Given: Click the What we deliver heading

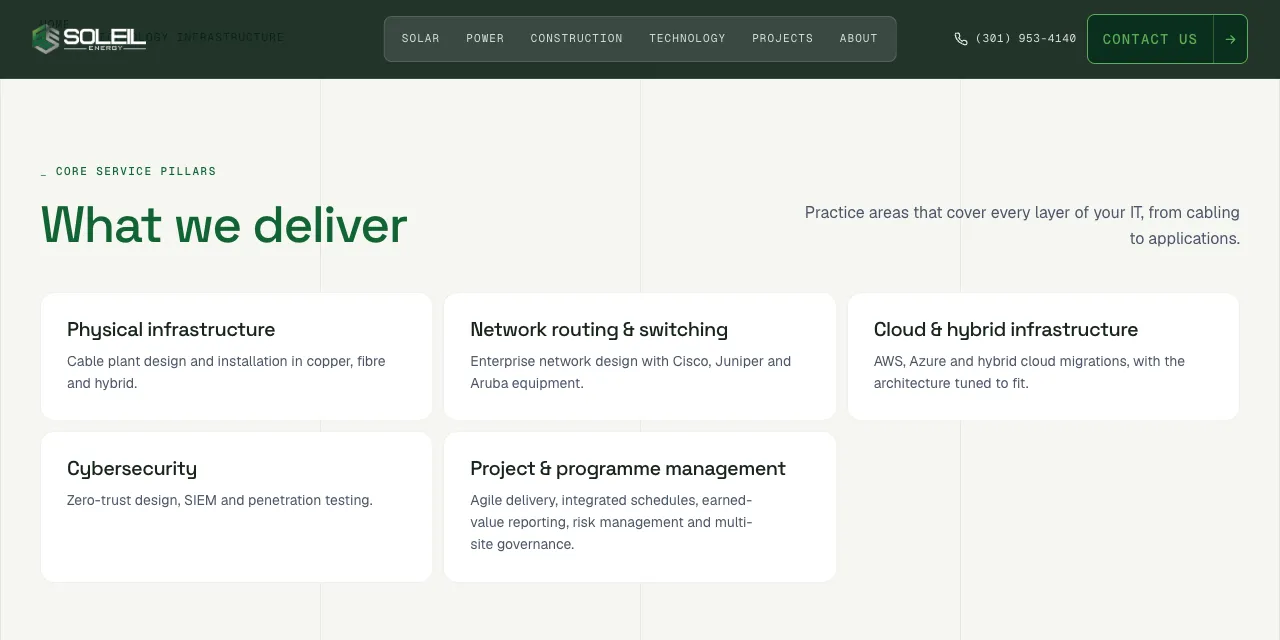Looking at the screenshot, I should pos(224,225).
